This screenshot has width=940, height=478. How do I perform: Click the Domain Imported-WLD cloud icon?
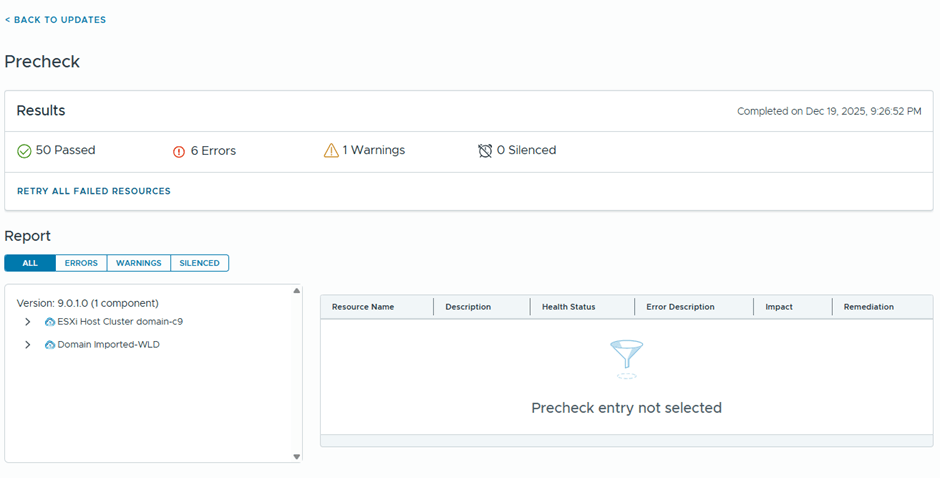coord(50,345)
